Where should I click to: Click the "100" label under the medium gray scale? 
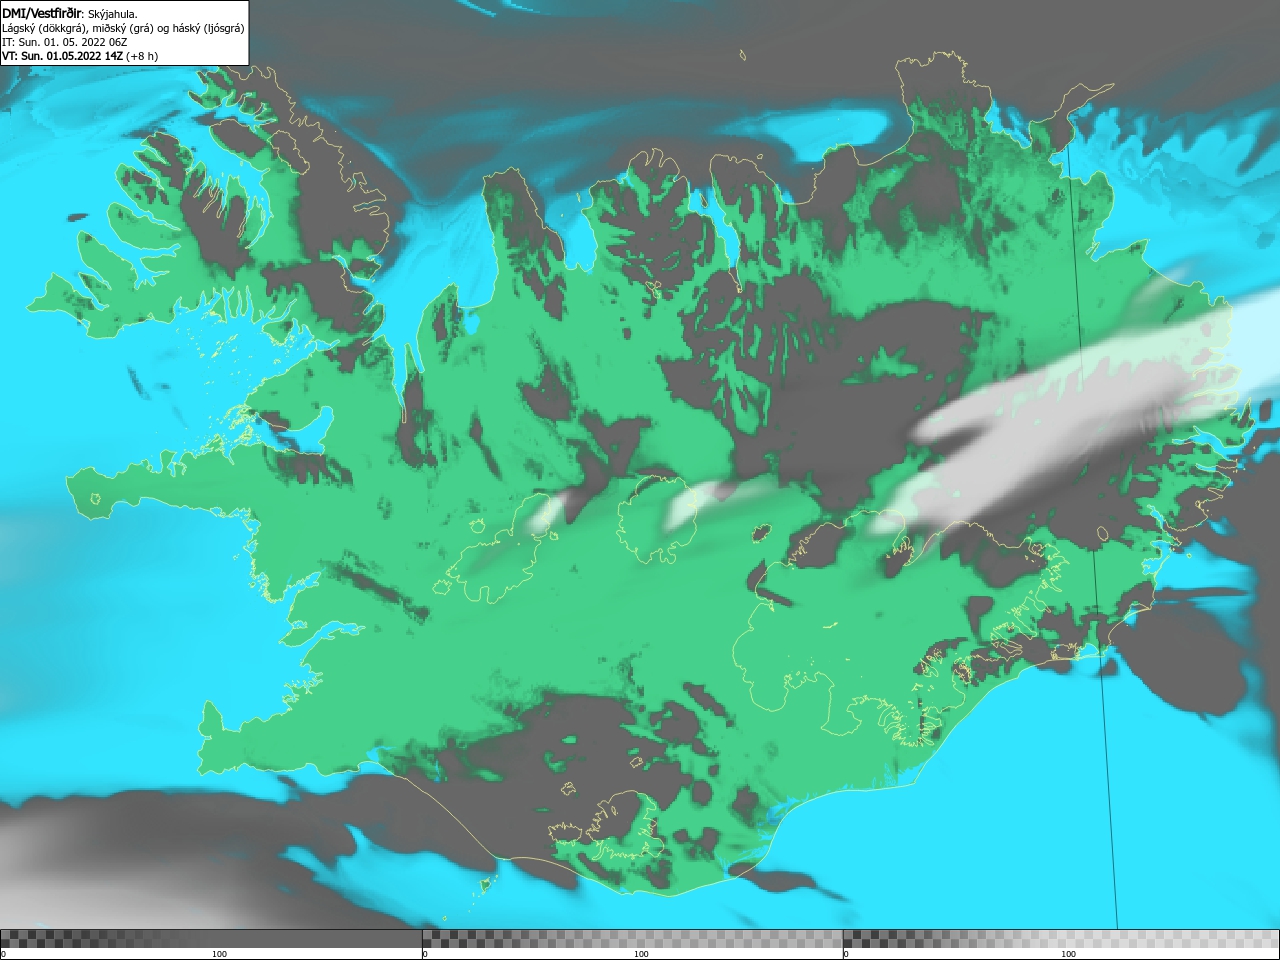pyautogui.click(x=641, y=954)
